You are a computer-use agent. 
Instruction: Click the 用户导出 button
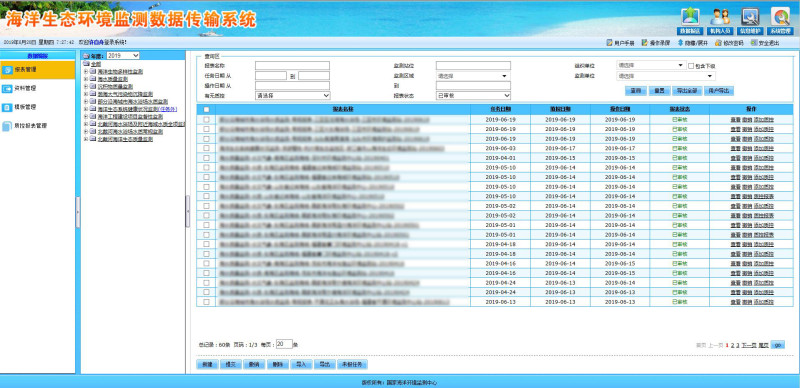(x=719, y=91)
